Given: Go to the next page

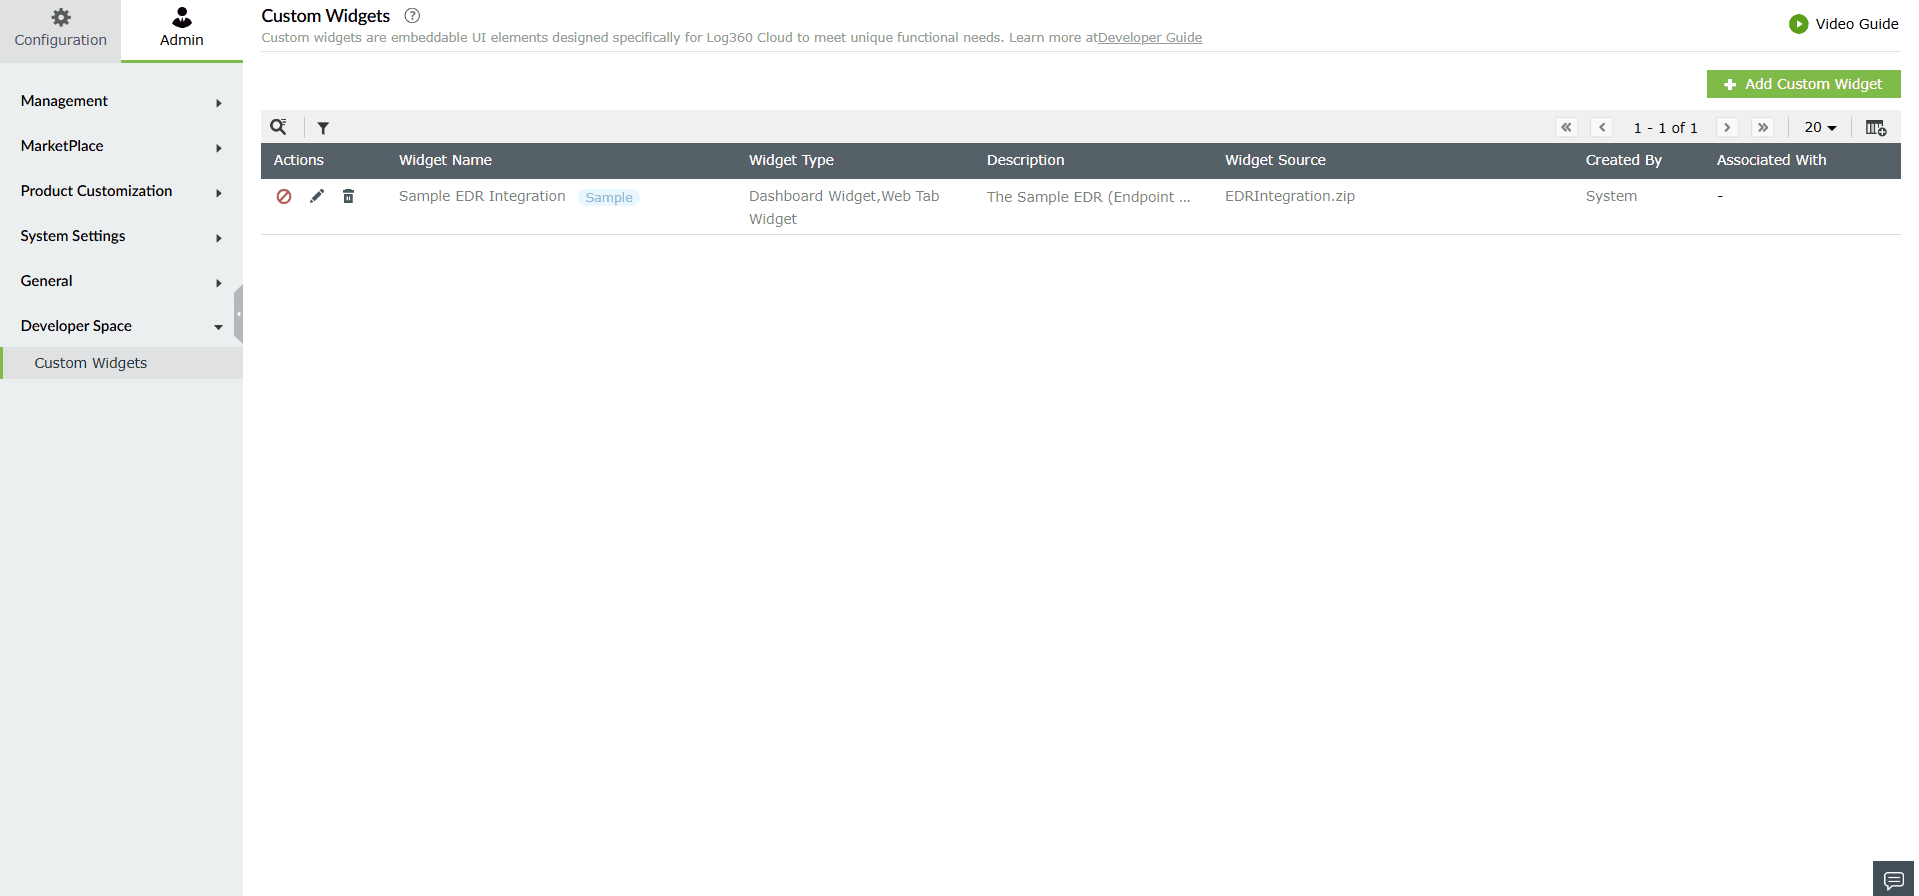Looking at the screenshot, I should 1727,127.
